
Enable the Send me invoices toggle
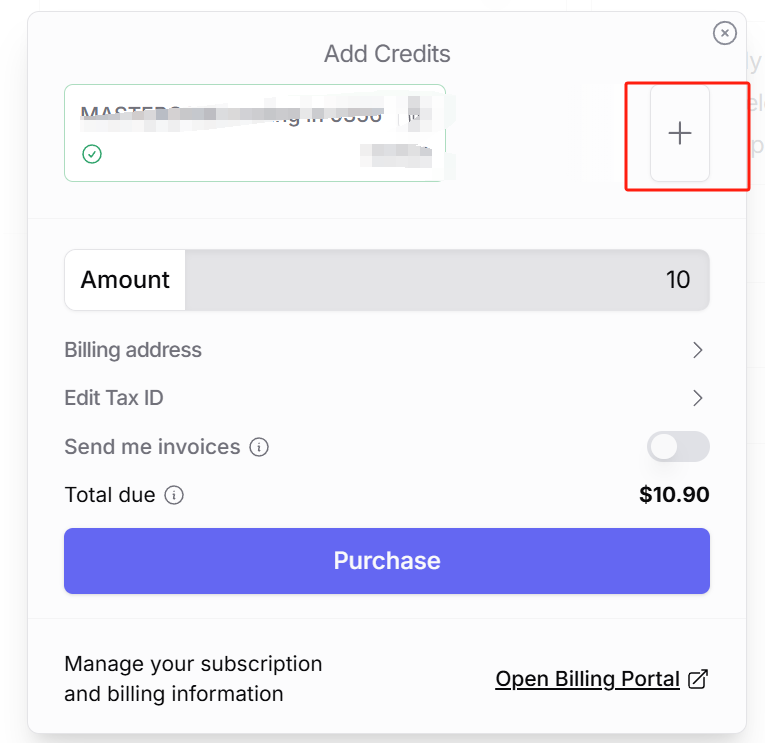point(678,447)
